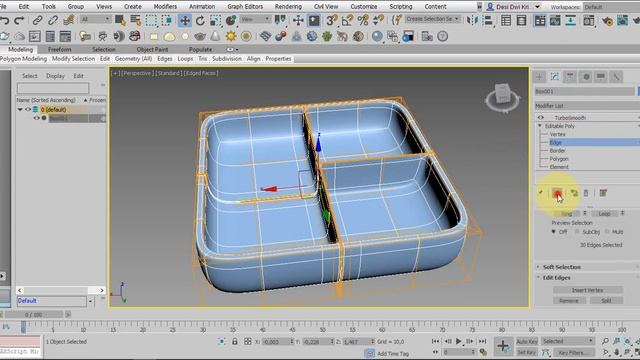Open the Motion command panel tab
Viewport: 640px width, 360px height.
click(586, 76)
